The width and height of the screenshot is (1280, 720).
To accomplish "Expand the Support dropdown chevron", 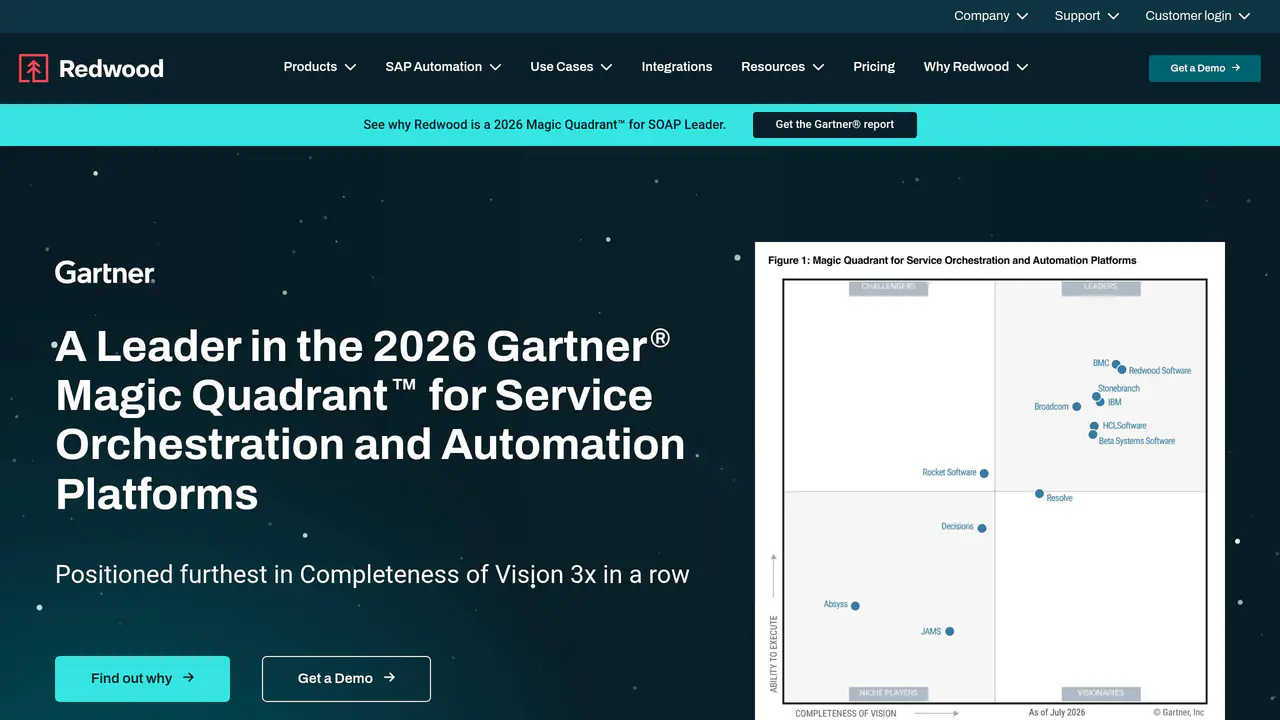I will pyautogui.click(x=1113, y=16).
